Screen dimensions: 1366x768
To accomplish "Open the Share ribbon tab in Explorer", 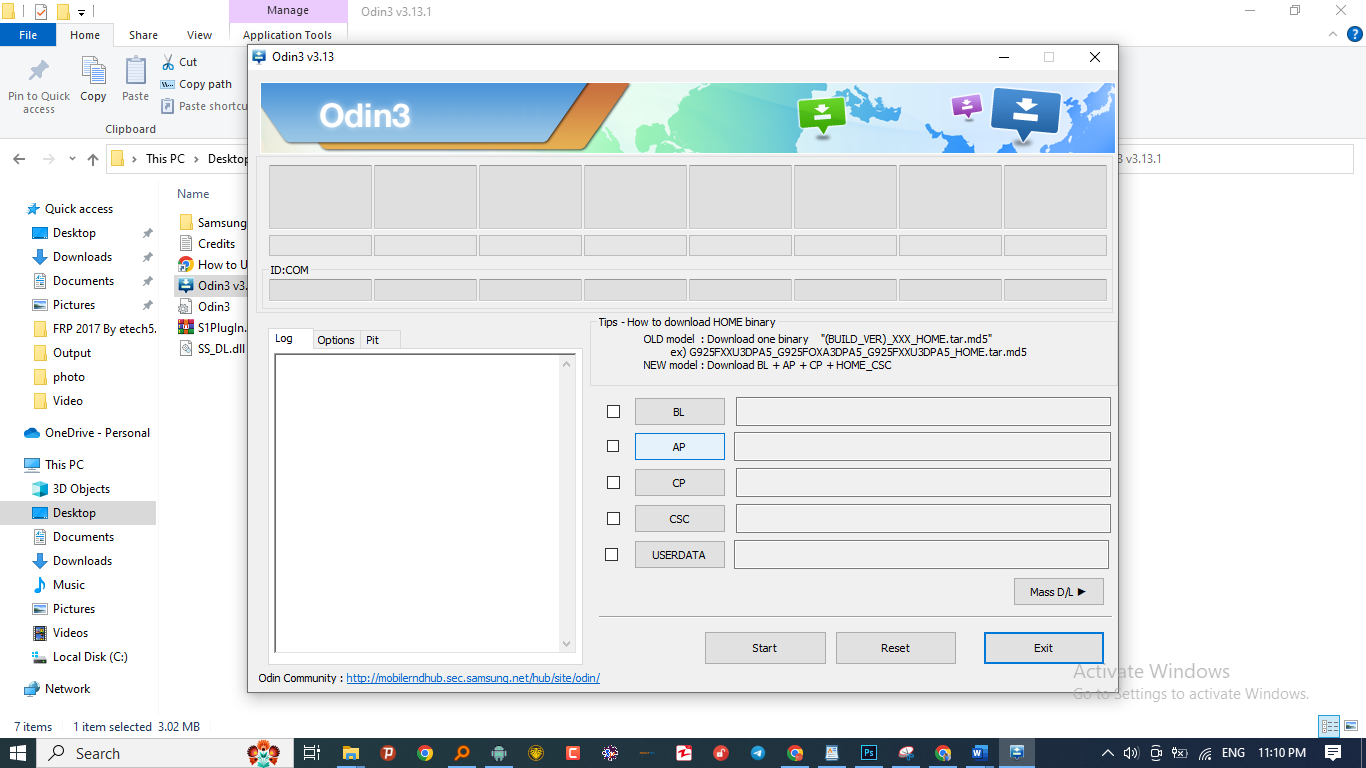I will click(x=143, y=35).
